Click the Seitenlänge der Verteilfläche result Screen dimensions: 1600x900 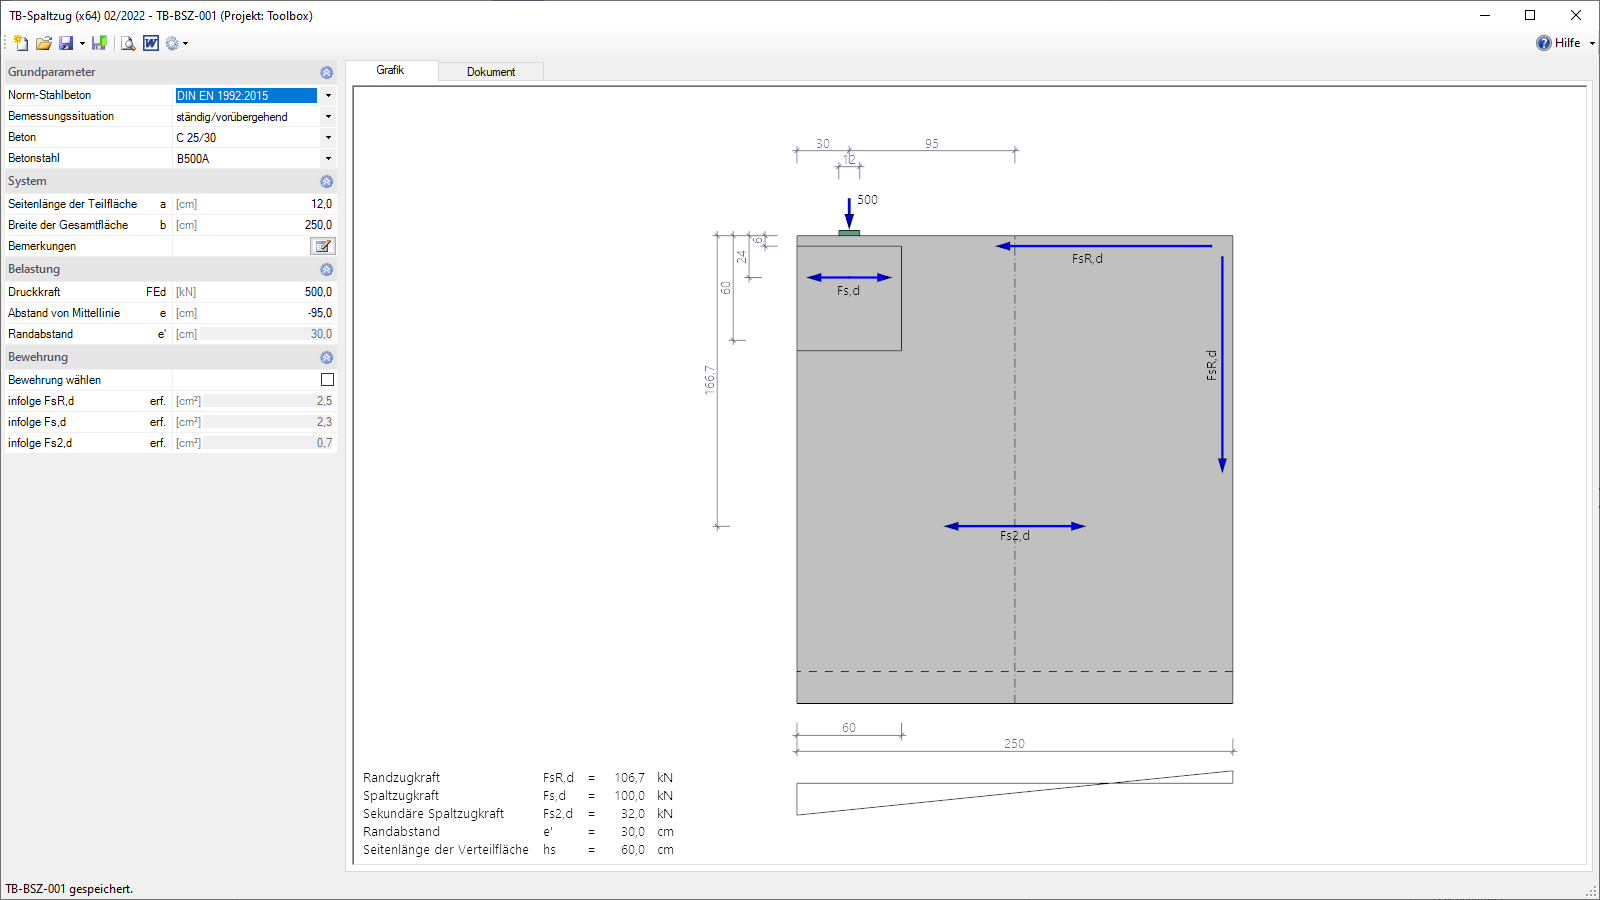coord(518,850)
